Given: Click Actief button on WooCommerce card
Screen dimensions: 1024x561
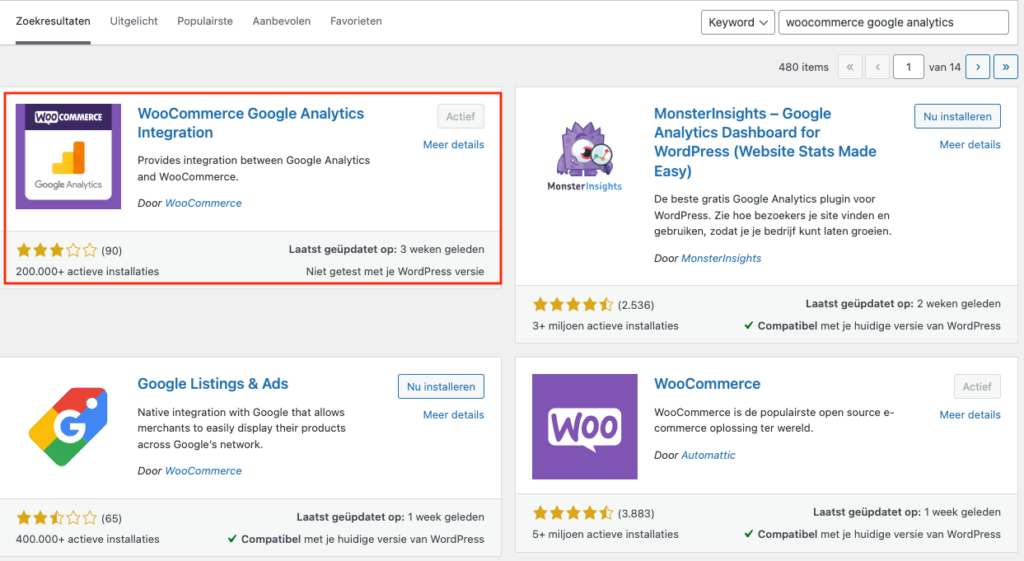Looking at the screenshot, I should tap(977, 387).
